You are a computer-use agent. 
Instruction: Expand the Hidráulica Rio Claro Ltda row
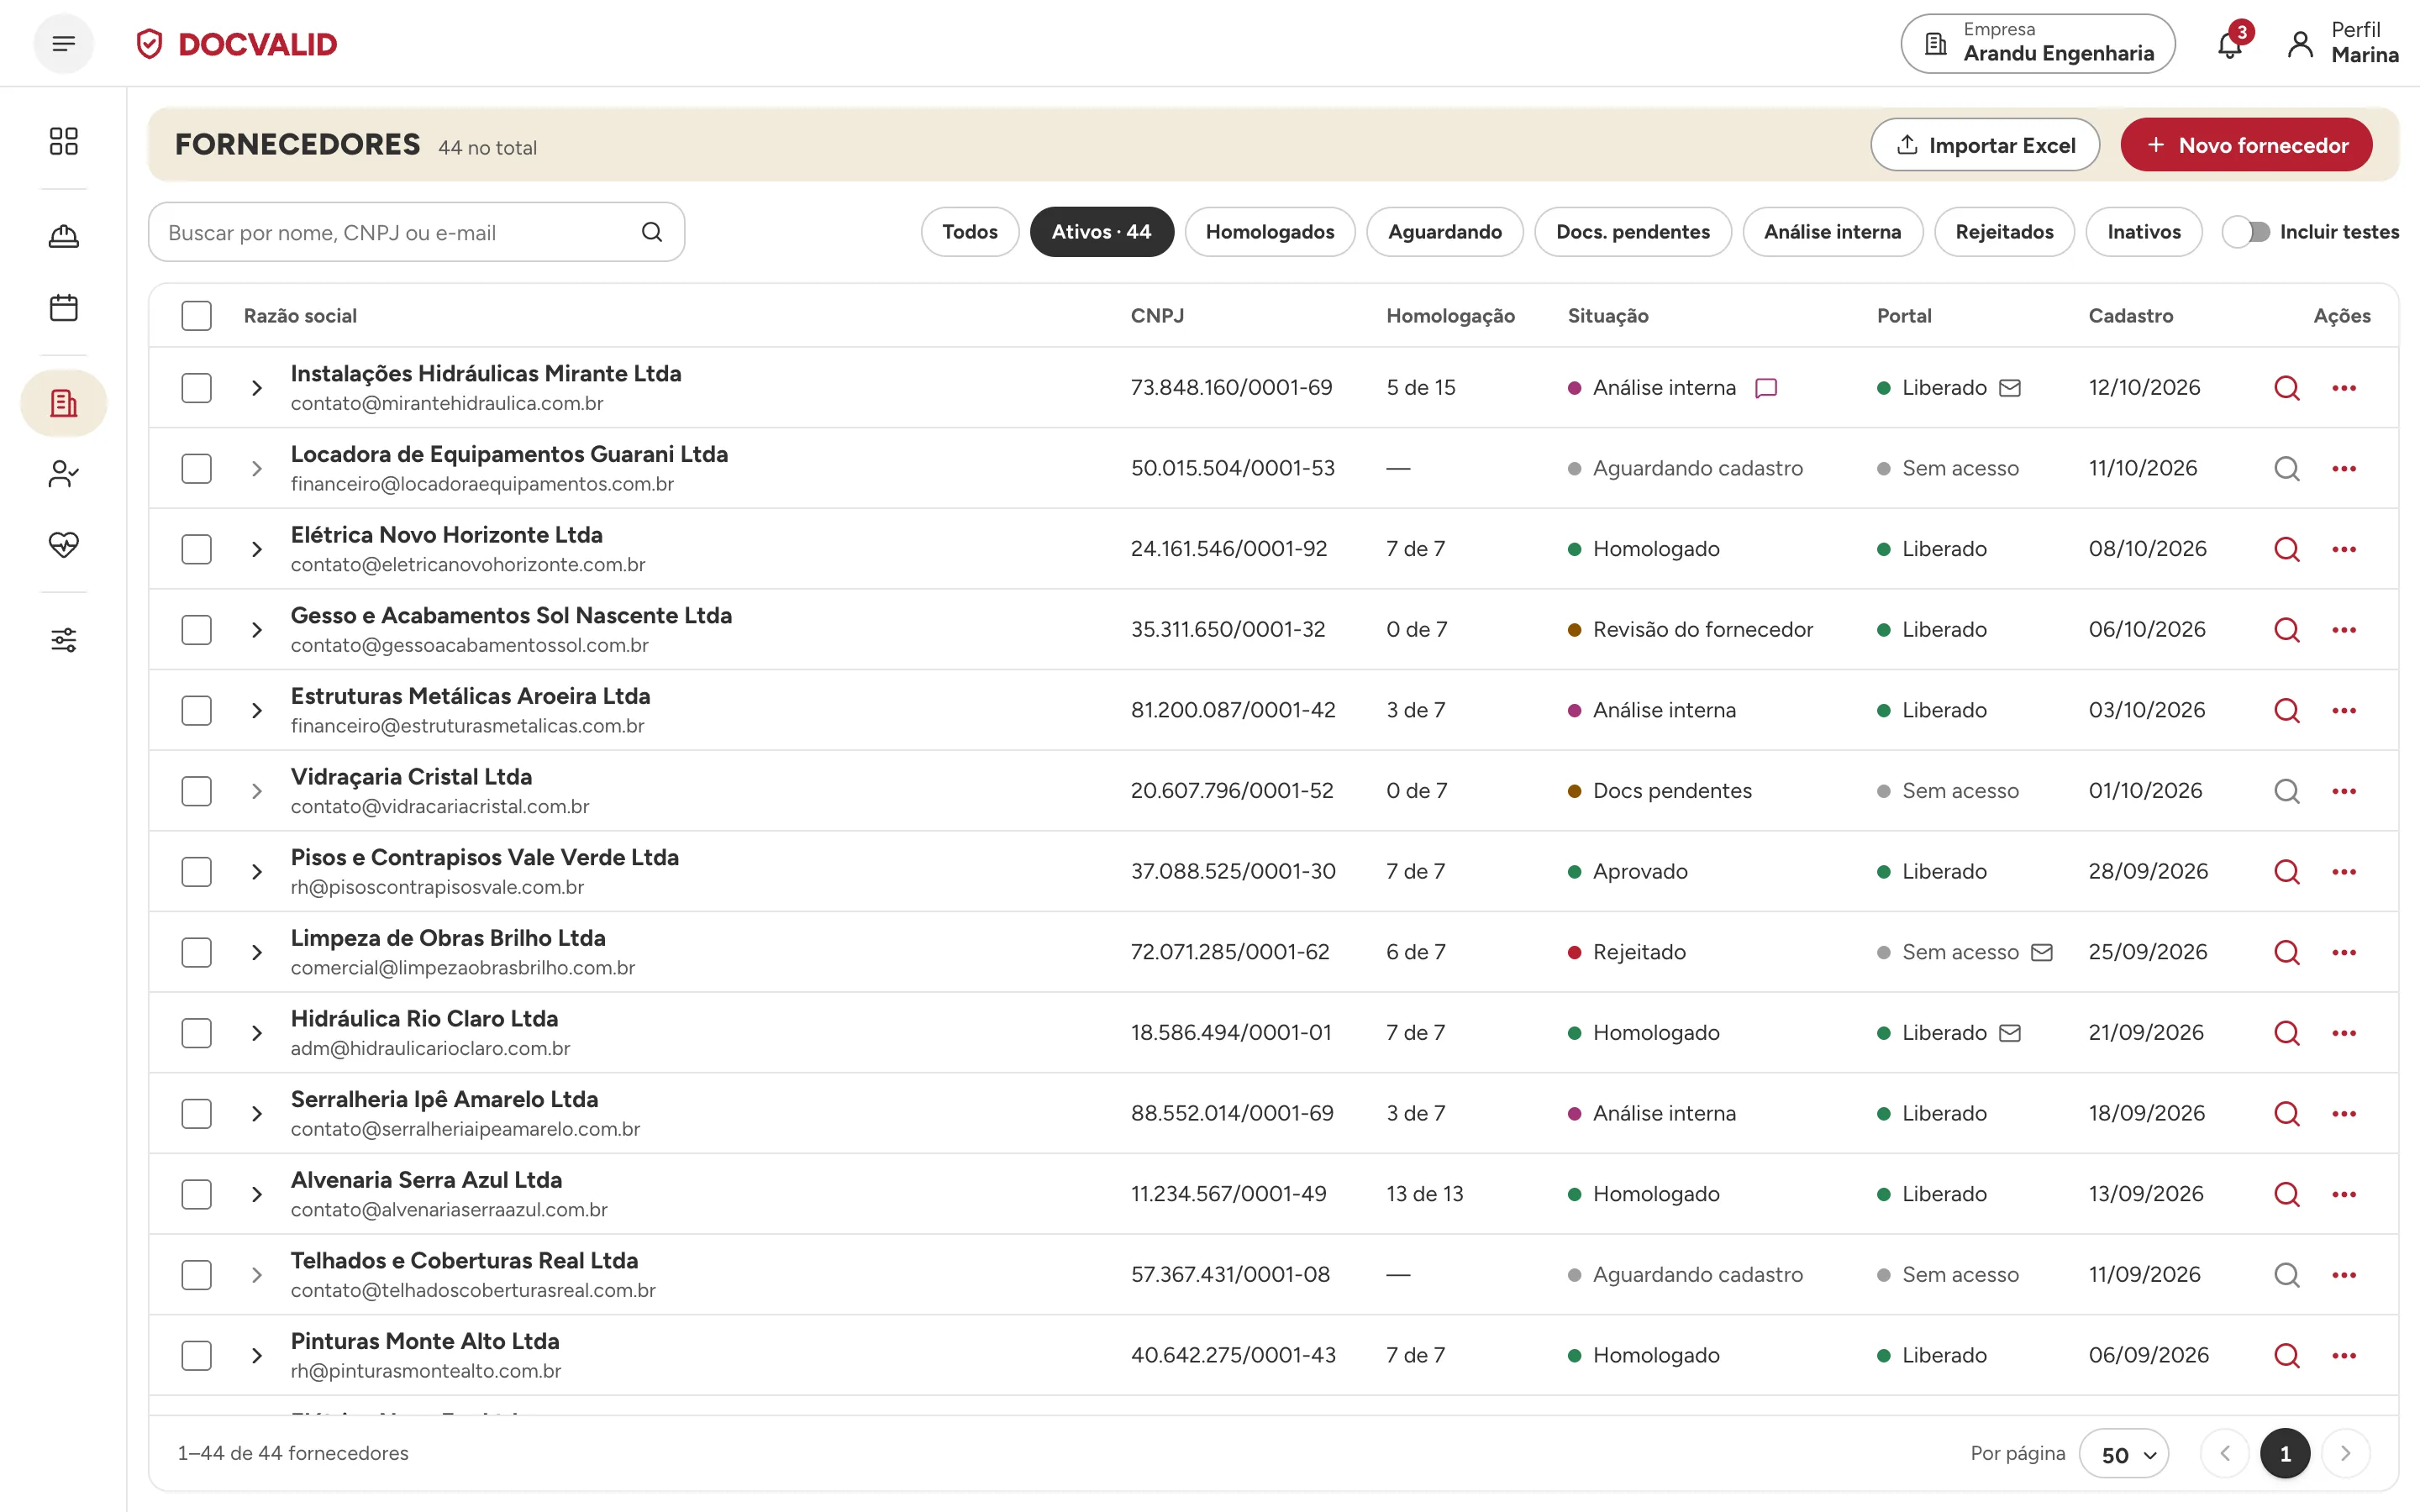(257, 1033)
